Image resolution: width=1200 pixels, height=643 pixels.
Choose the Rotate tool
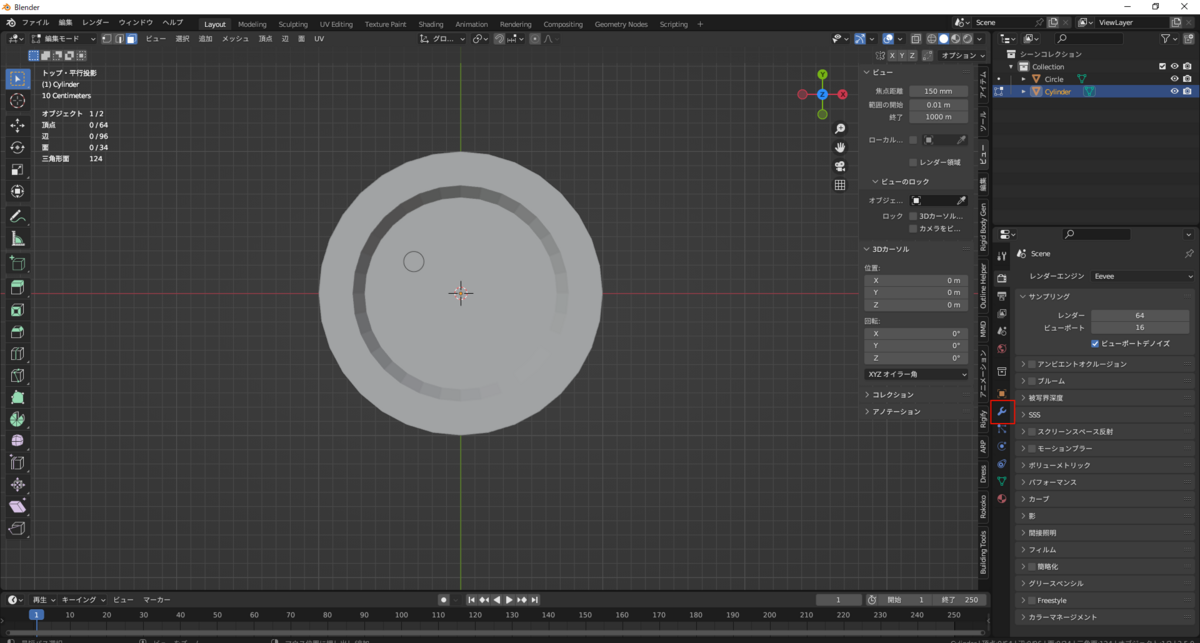[17, 147]
